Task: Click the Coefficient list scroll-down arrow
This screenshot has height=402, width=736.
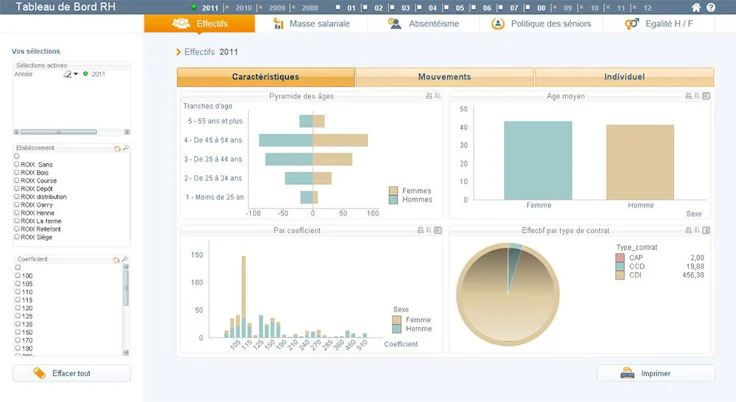Action: 126,352
